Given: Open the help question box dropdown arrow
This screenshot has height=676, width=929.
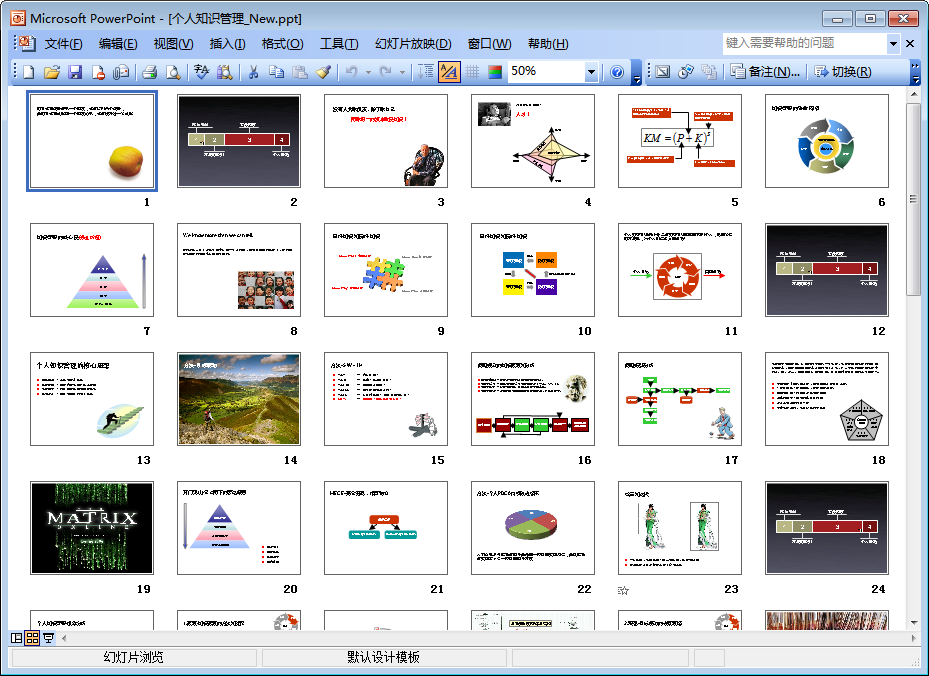Looking at the screenshot, I should coord(893,43).
